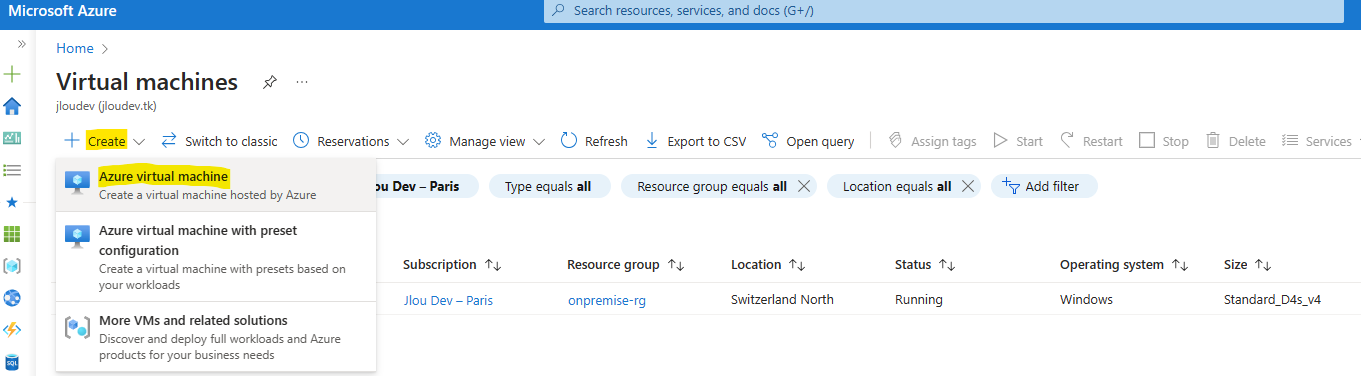This screenshot has width=1361, height=376.
Task: Open All resources green grid icon
Action: (x=12, y=234)
